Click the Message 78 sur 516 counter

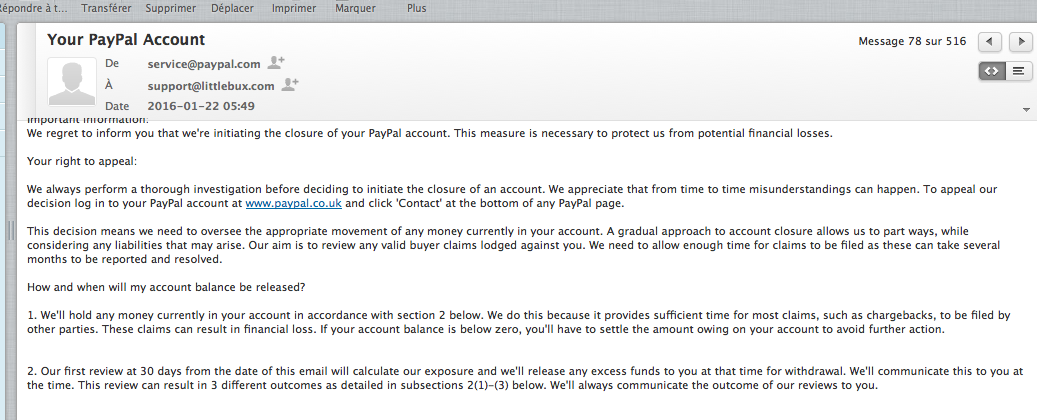(x=912, y=41)
